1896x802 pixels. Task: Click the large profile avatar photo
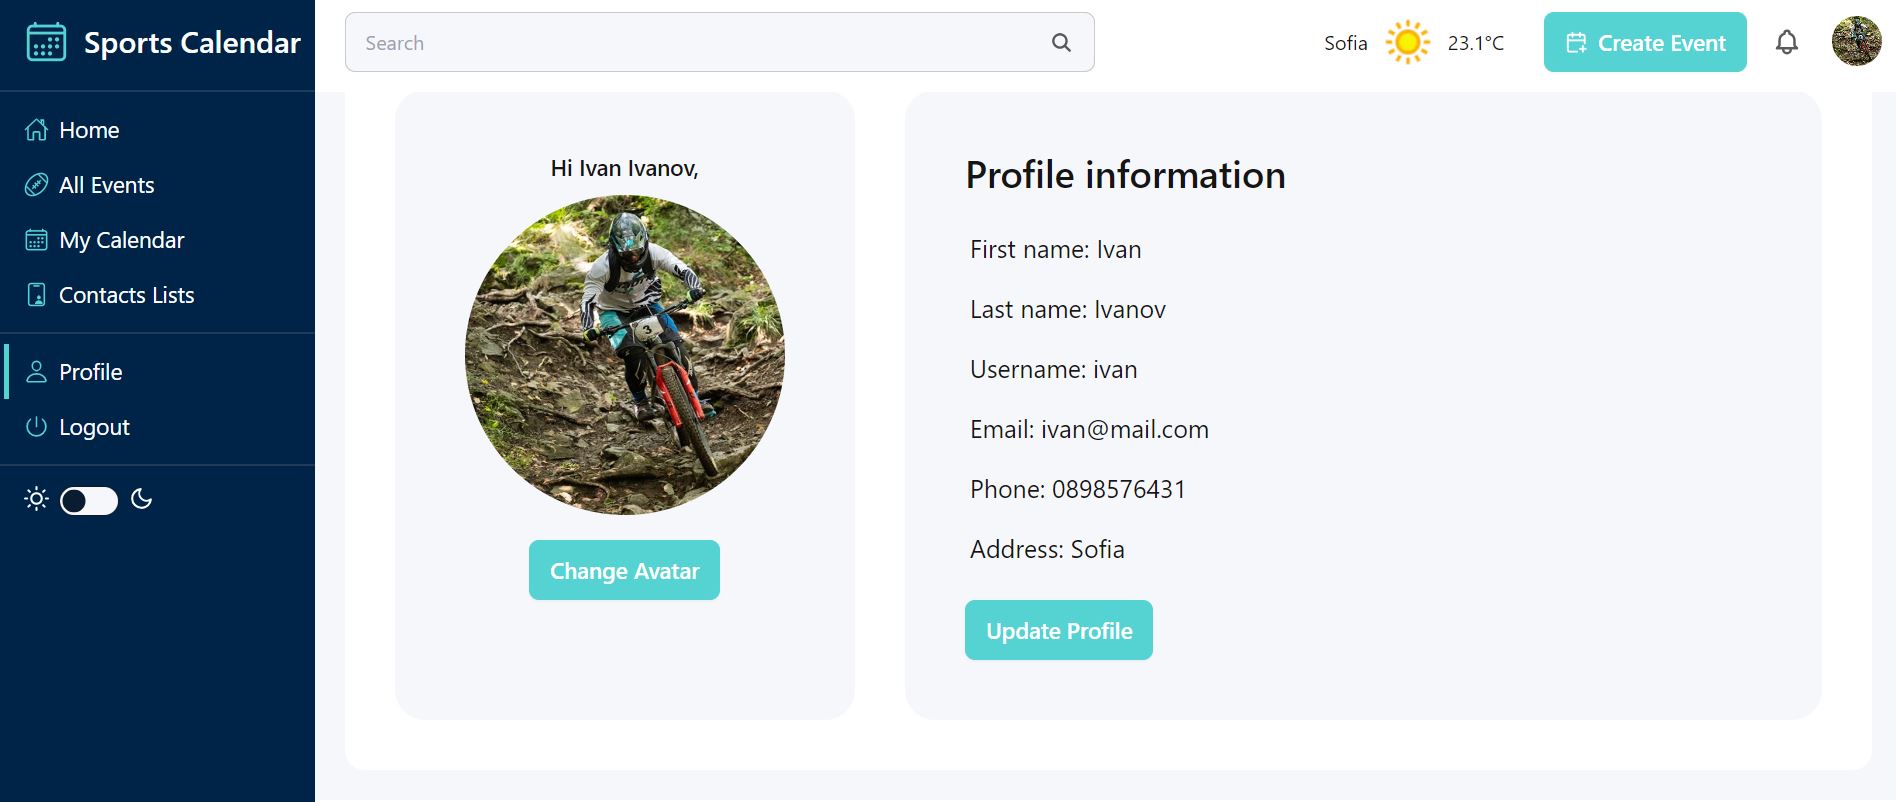click(625, 355)
